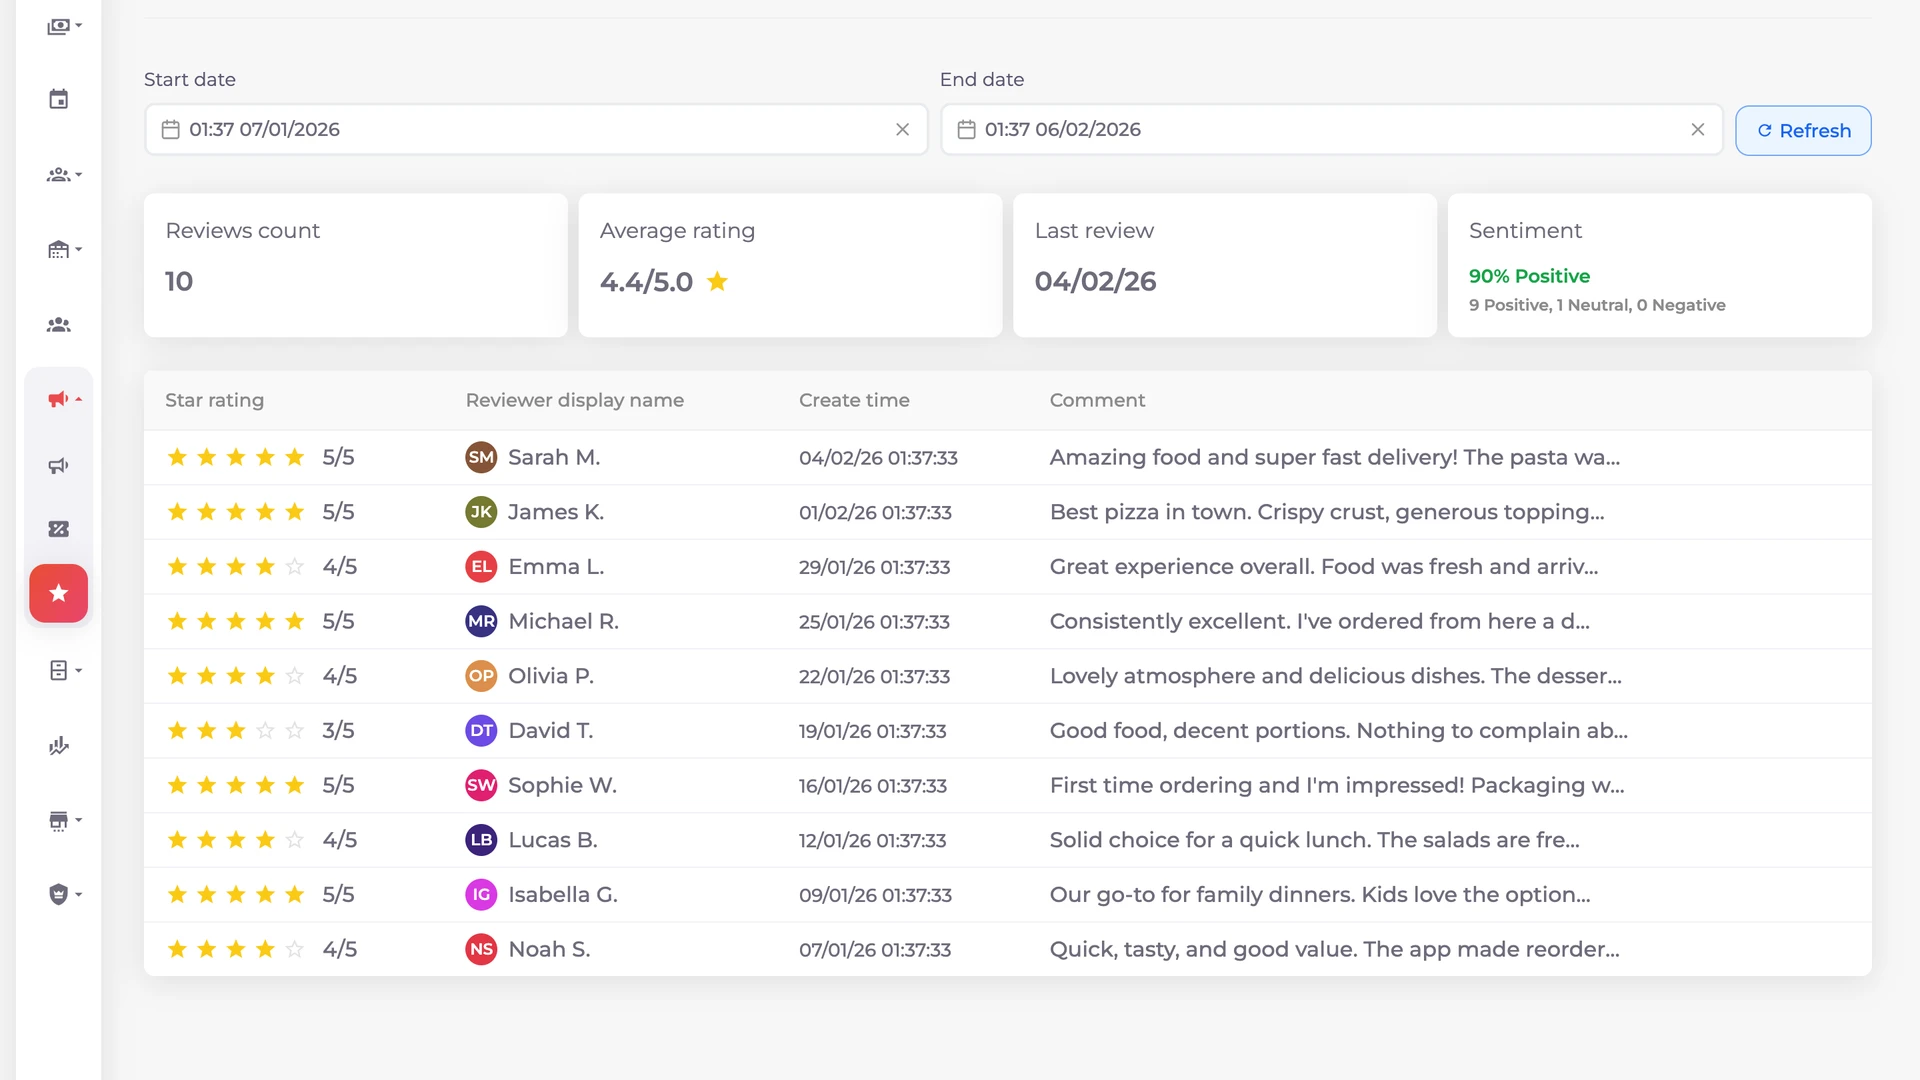Open the customers group icon
The height and width of the screenshot is (1080, 1920).
[x=59, y=325]
